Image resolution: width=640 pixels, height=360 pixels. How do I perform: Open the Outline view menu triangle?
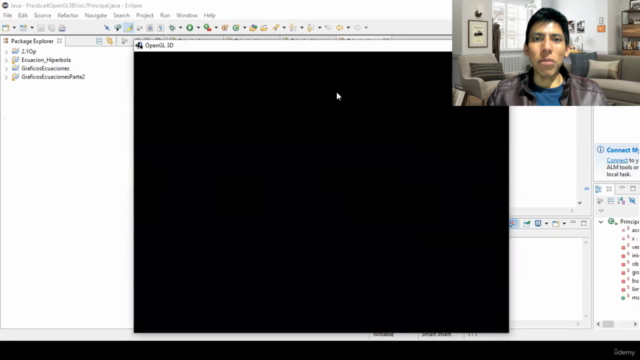pyautogui.click(x=601, y=211)
